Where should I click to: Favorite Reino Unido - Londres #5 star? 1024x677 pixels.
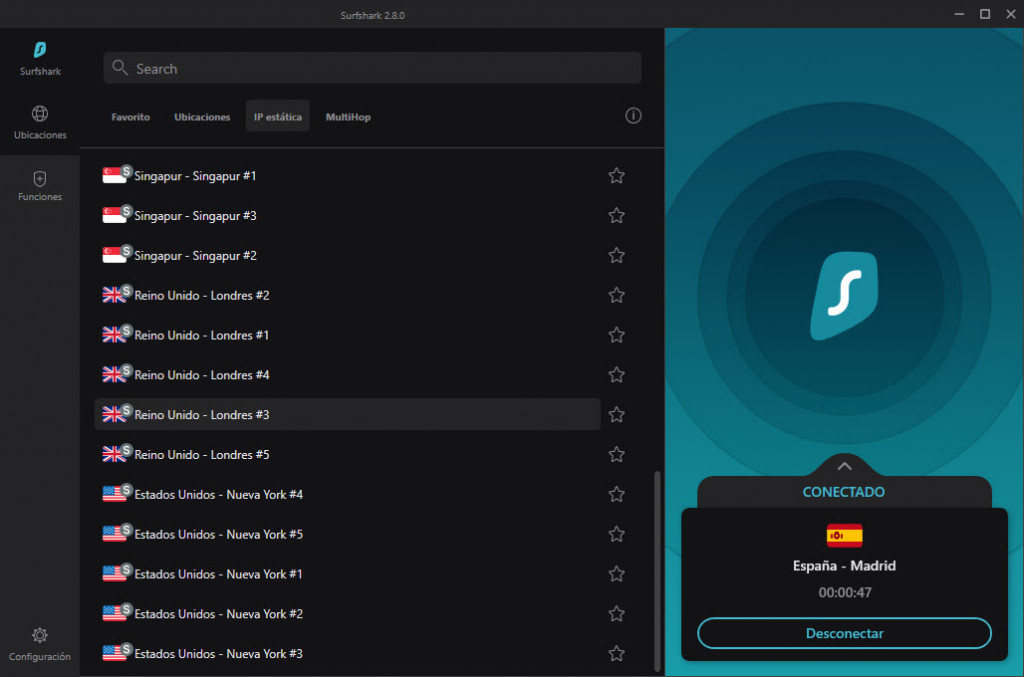(616, 454)
